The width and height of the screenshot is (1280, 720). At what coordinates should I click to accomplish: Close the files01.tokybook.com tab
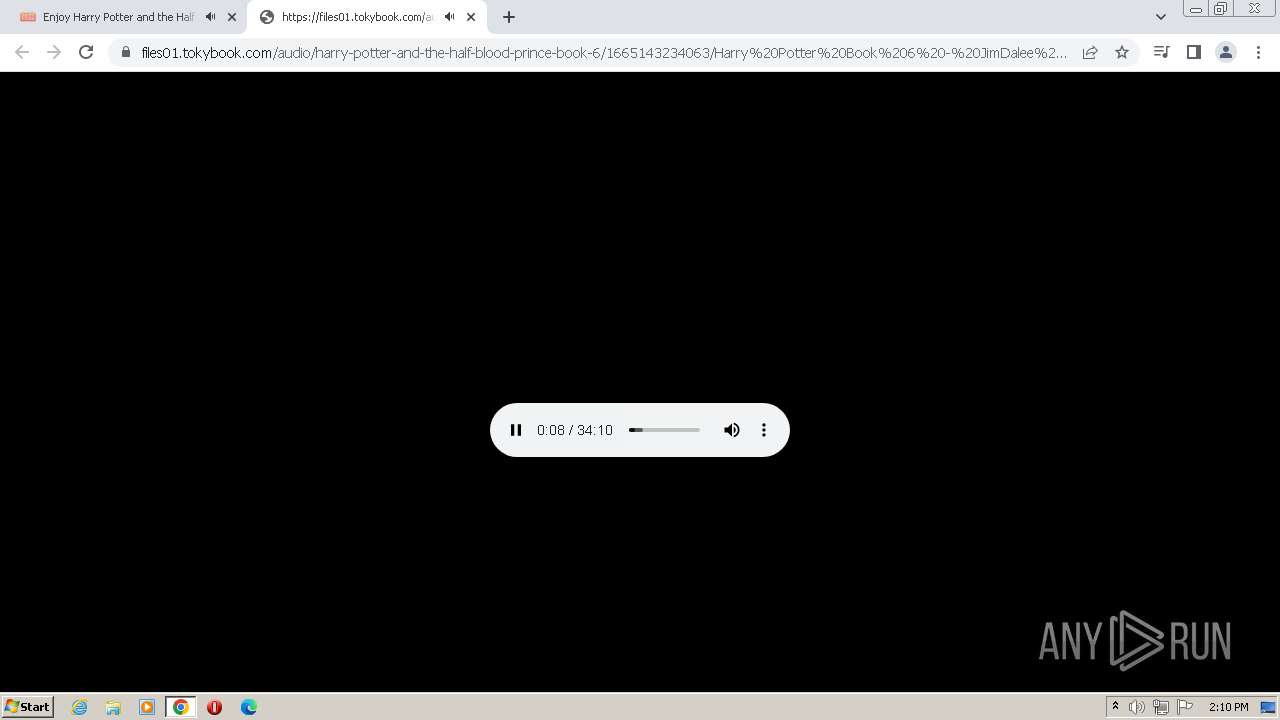click(x=471, y=17)
